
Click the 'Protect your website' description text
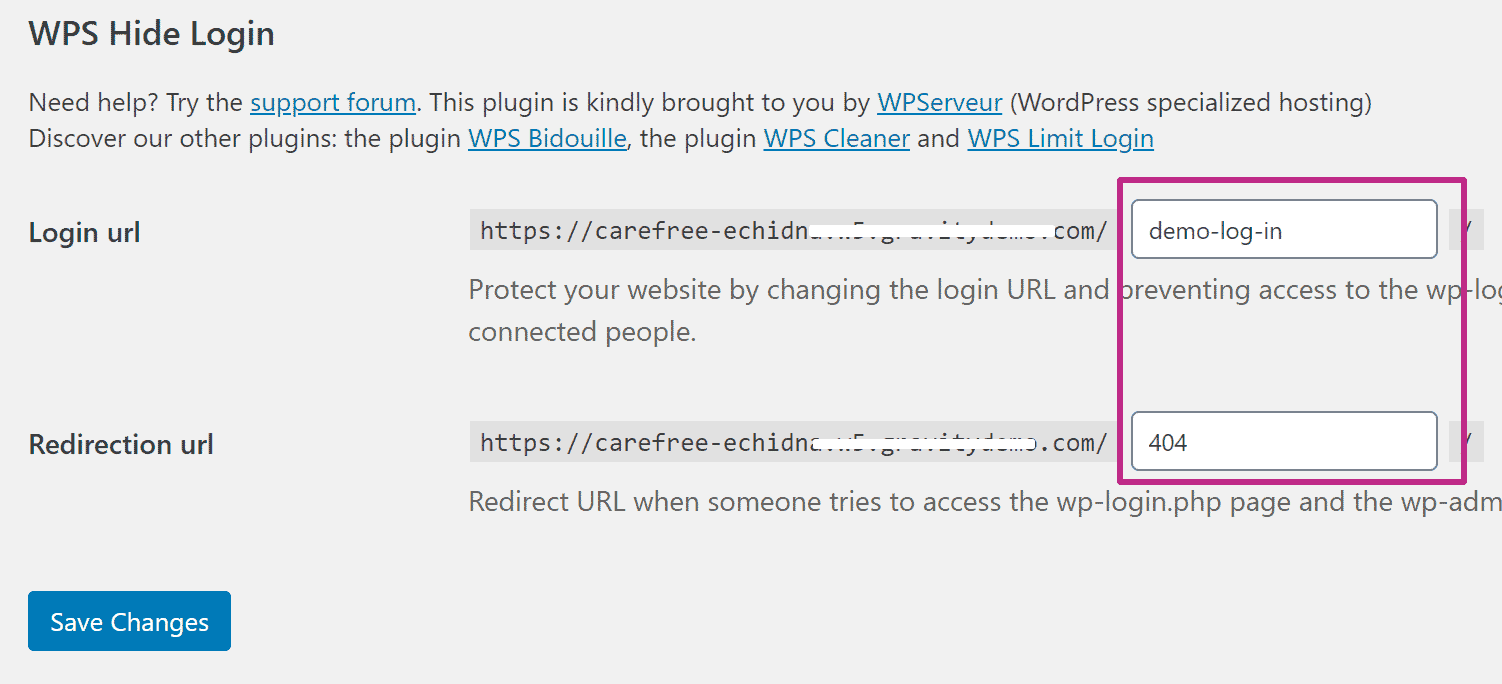pos(985,310)
